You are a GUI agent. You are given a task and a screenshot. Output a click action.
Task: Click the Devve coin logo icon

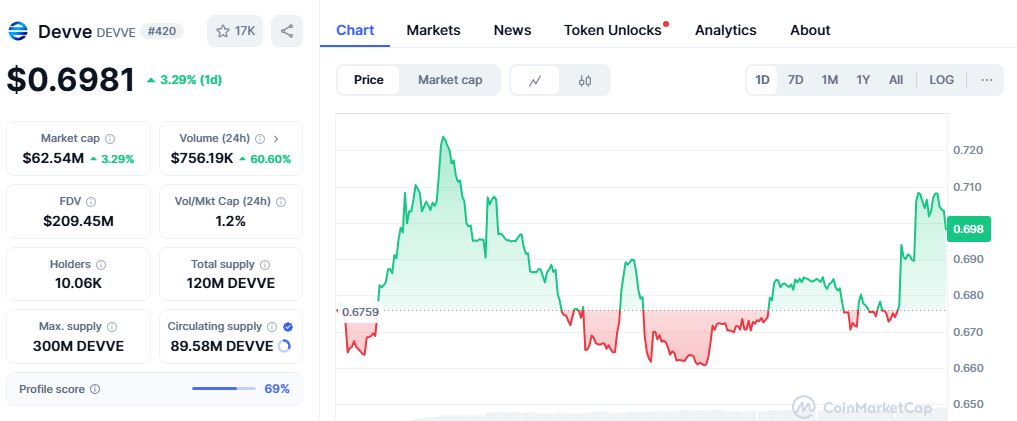click(x=18, y=31)
